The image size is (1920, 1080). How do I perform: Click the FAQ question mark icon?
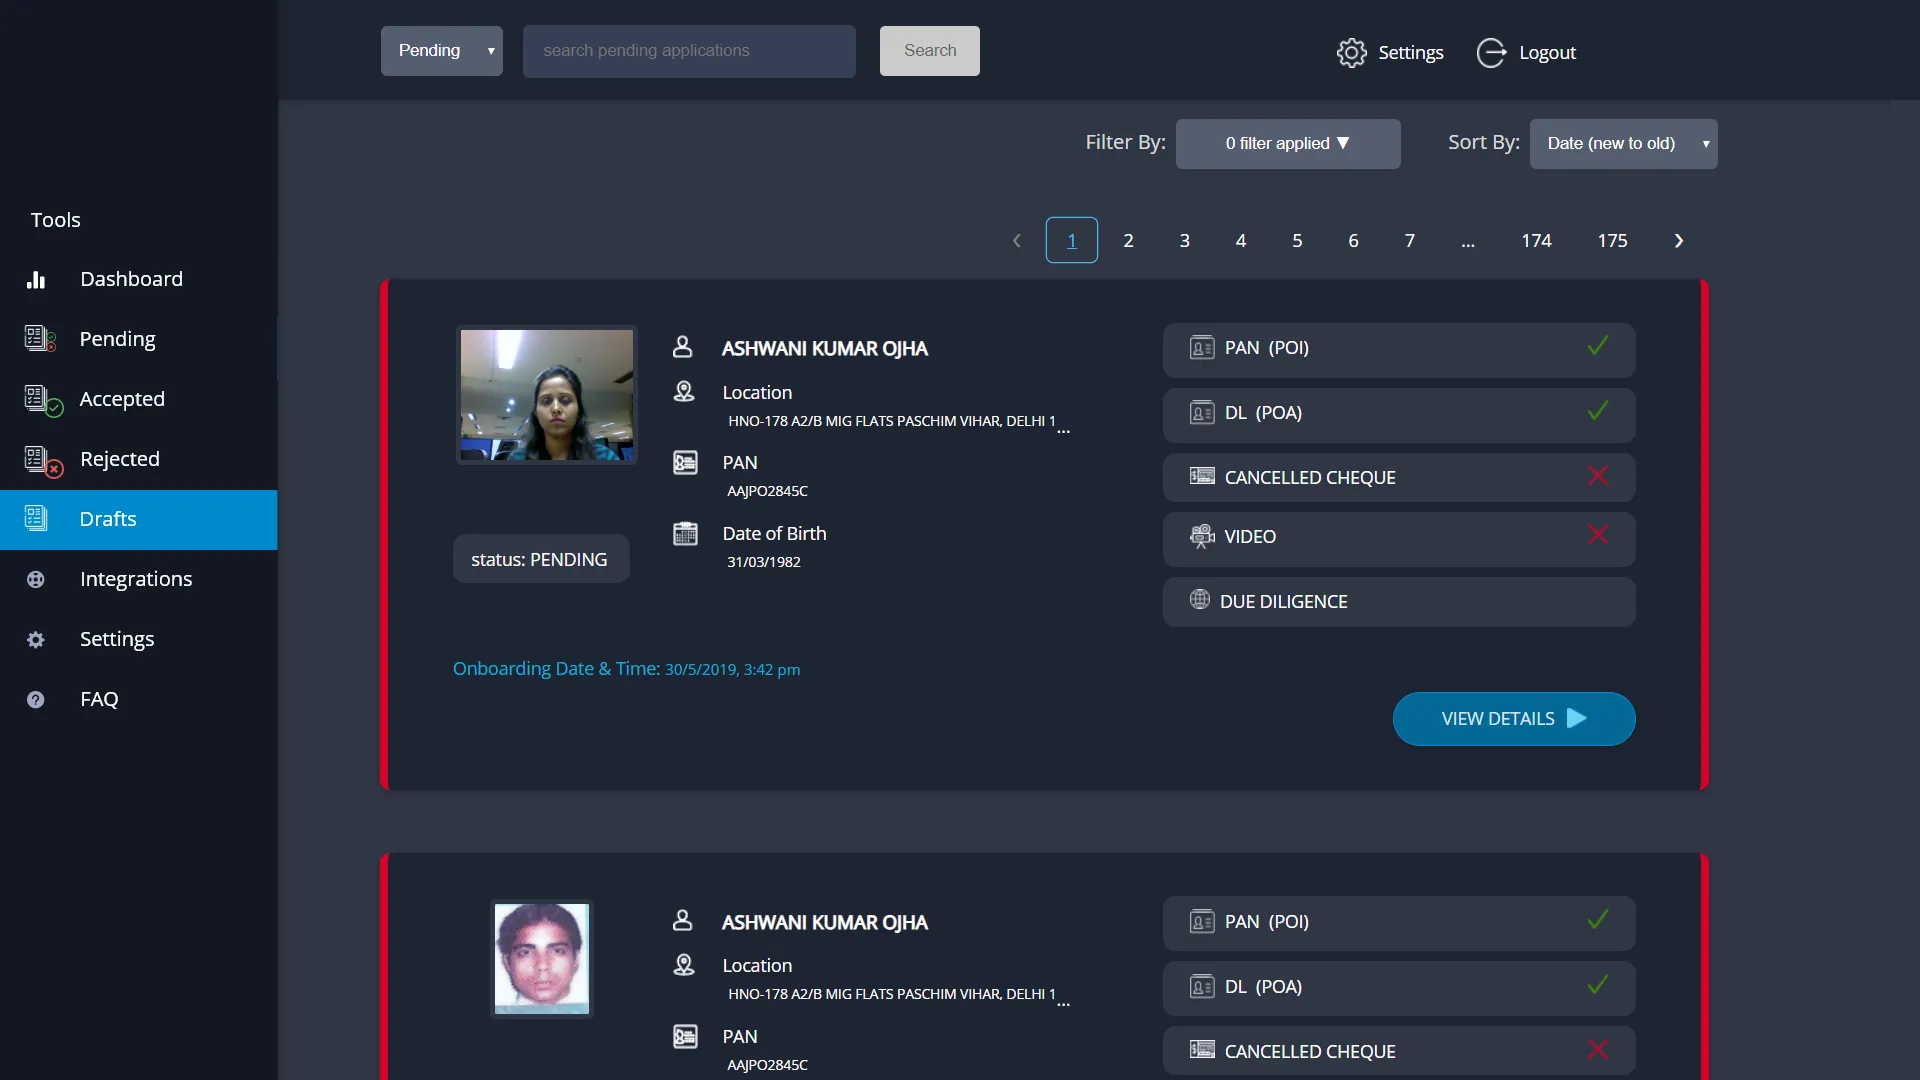pyautogui.click(x=36, y=700)
